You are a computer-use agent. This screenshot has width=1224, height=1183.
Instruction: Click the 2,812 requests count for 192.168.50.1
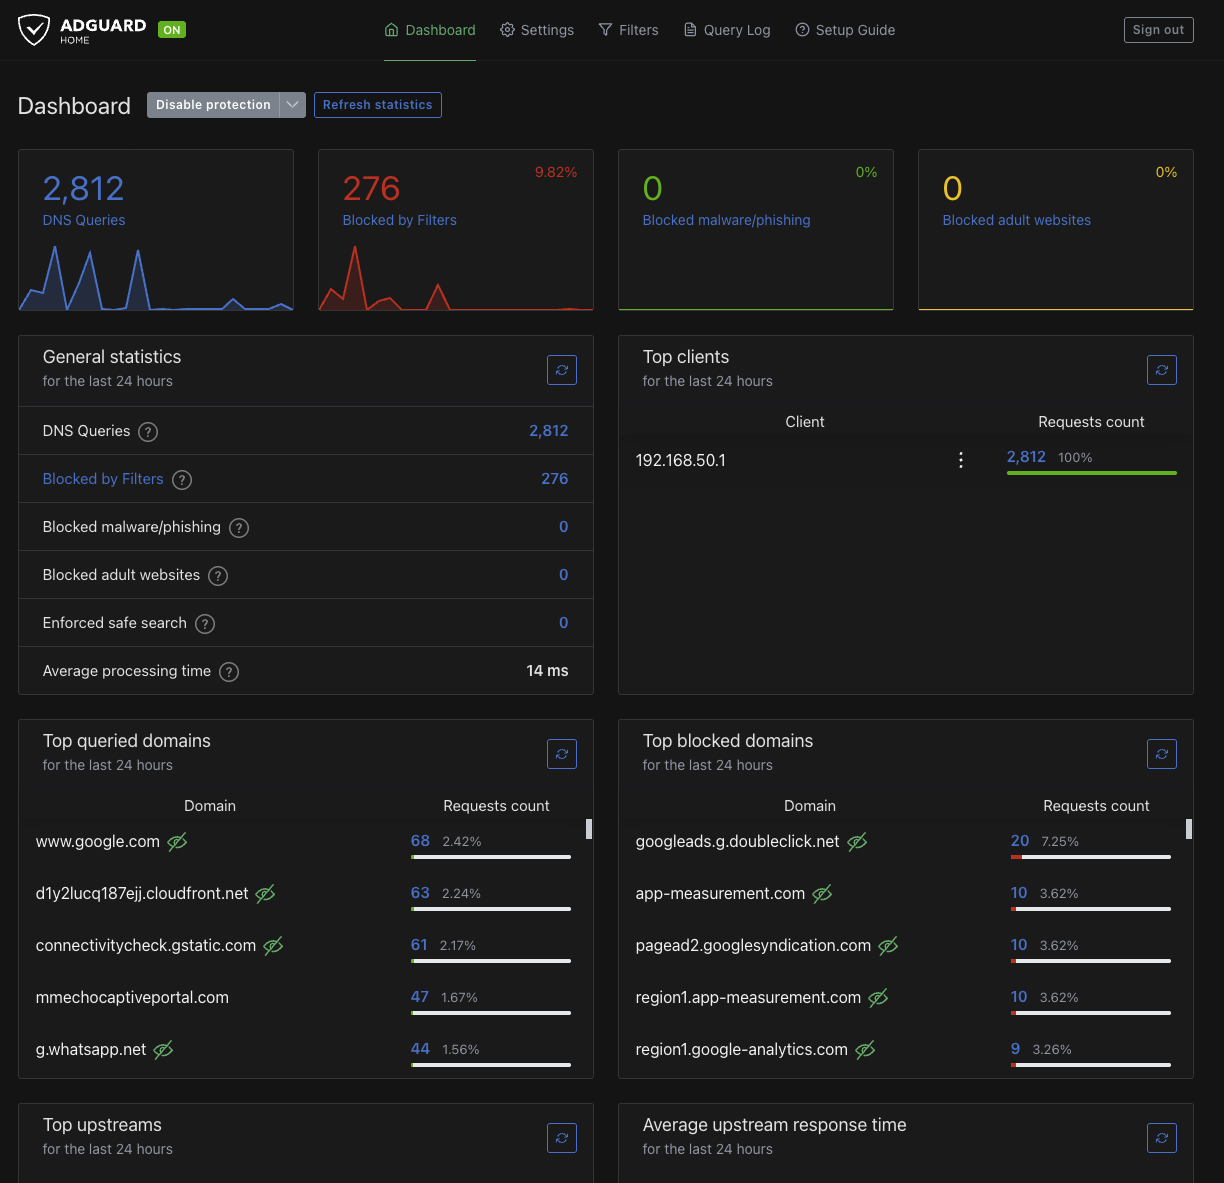click(1026, 457)
